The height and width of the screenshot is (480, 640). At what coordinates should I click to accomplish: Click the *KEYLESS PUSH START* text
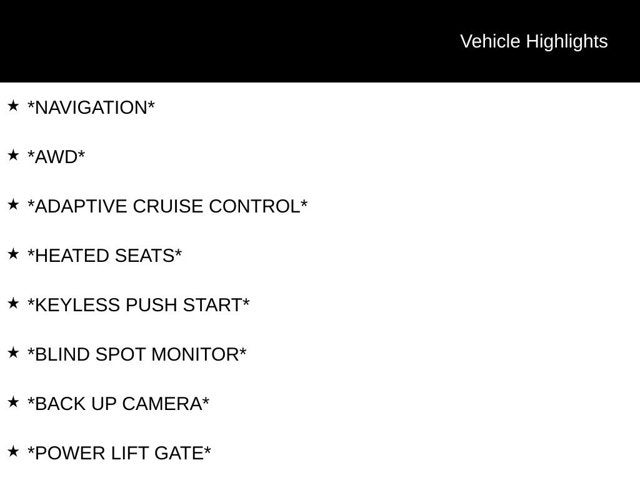138,305
